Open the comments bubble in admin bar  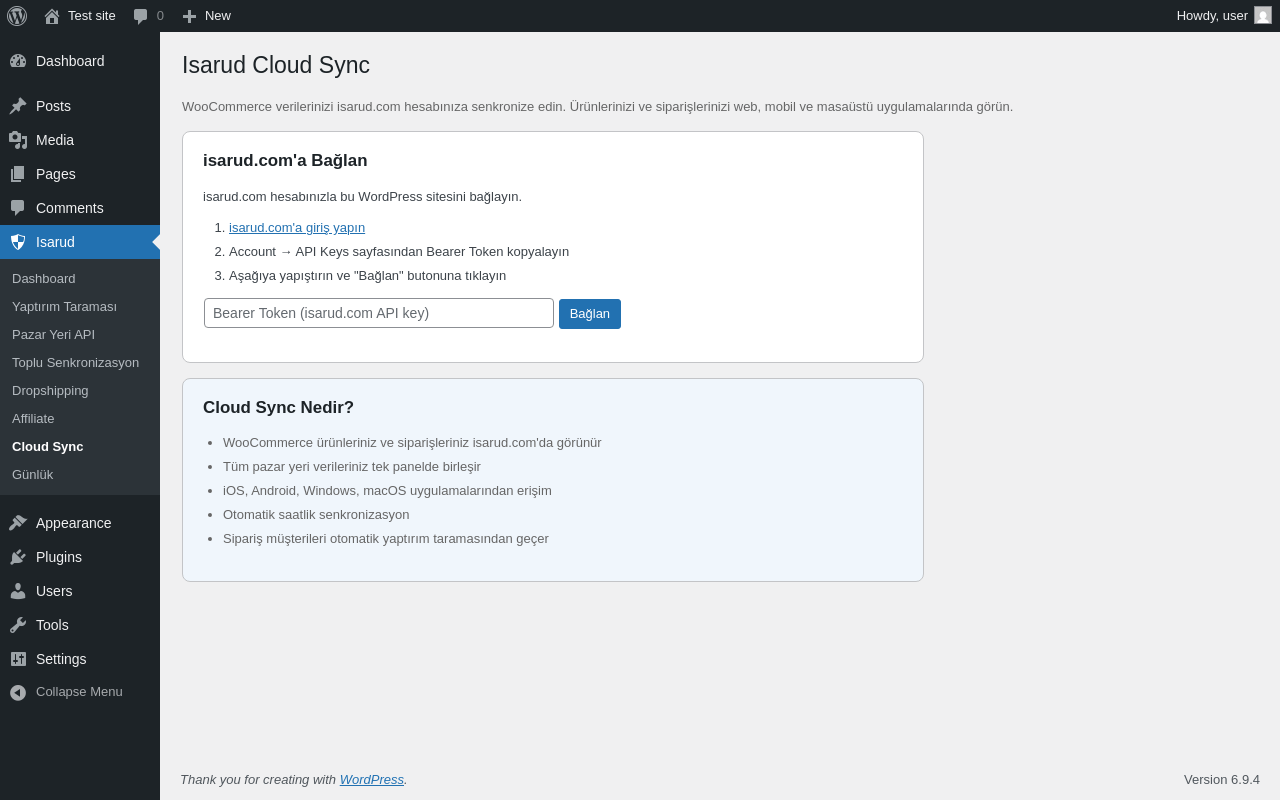click(x=141, y=16)
